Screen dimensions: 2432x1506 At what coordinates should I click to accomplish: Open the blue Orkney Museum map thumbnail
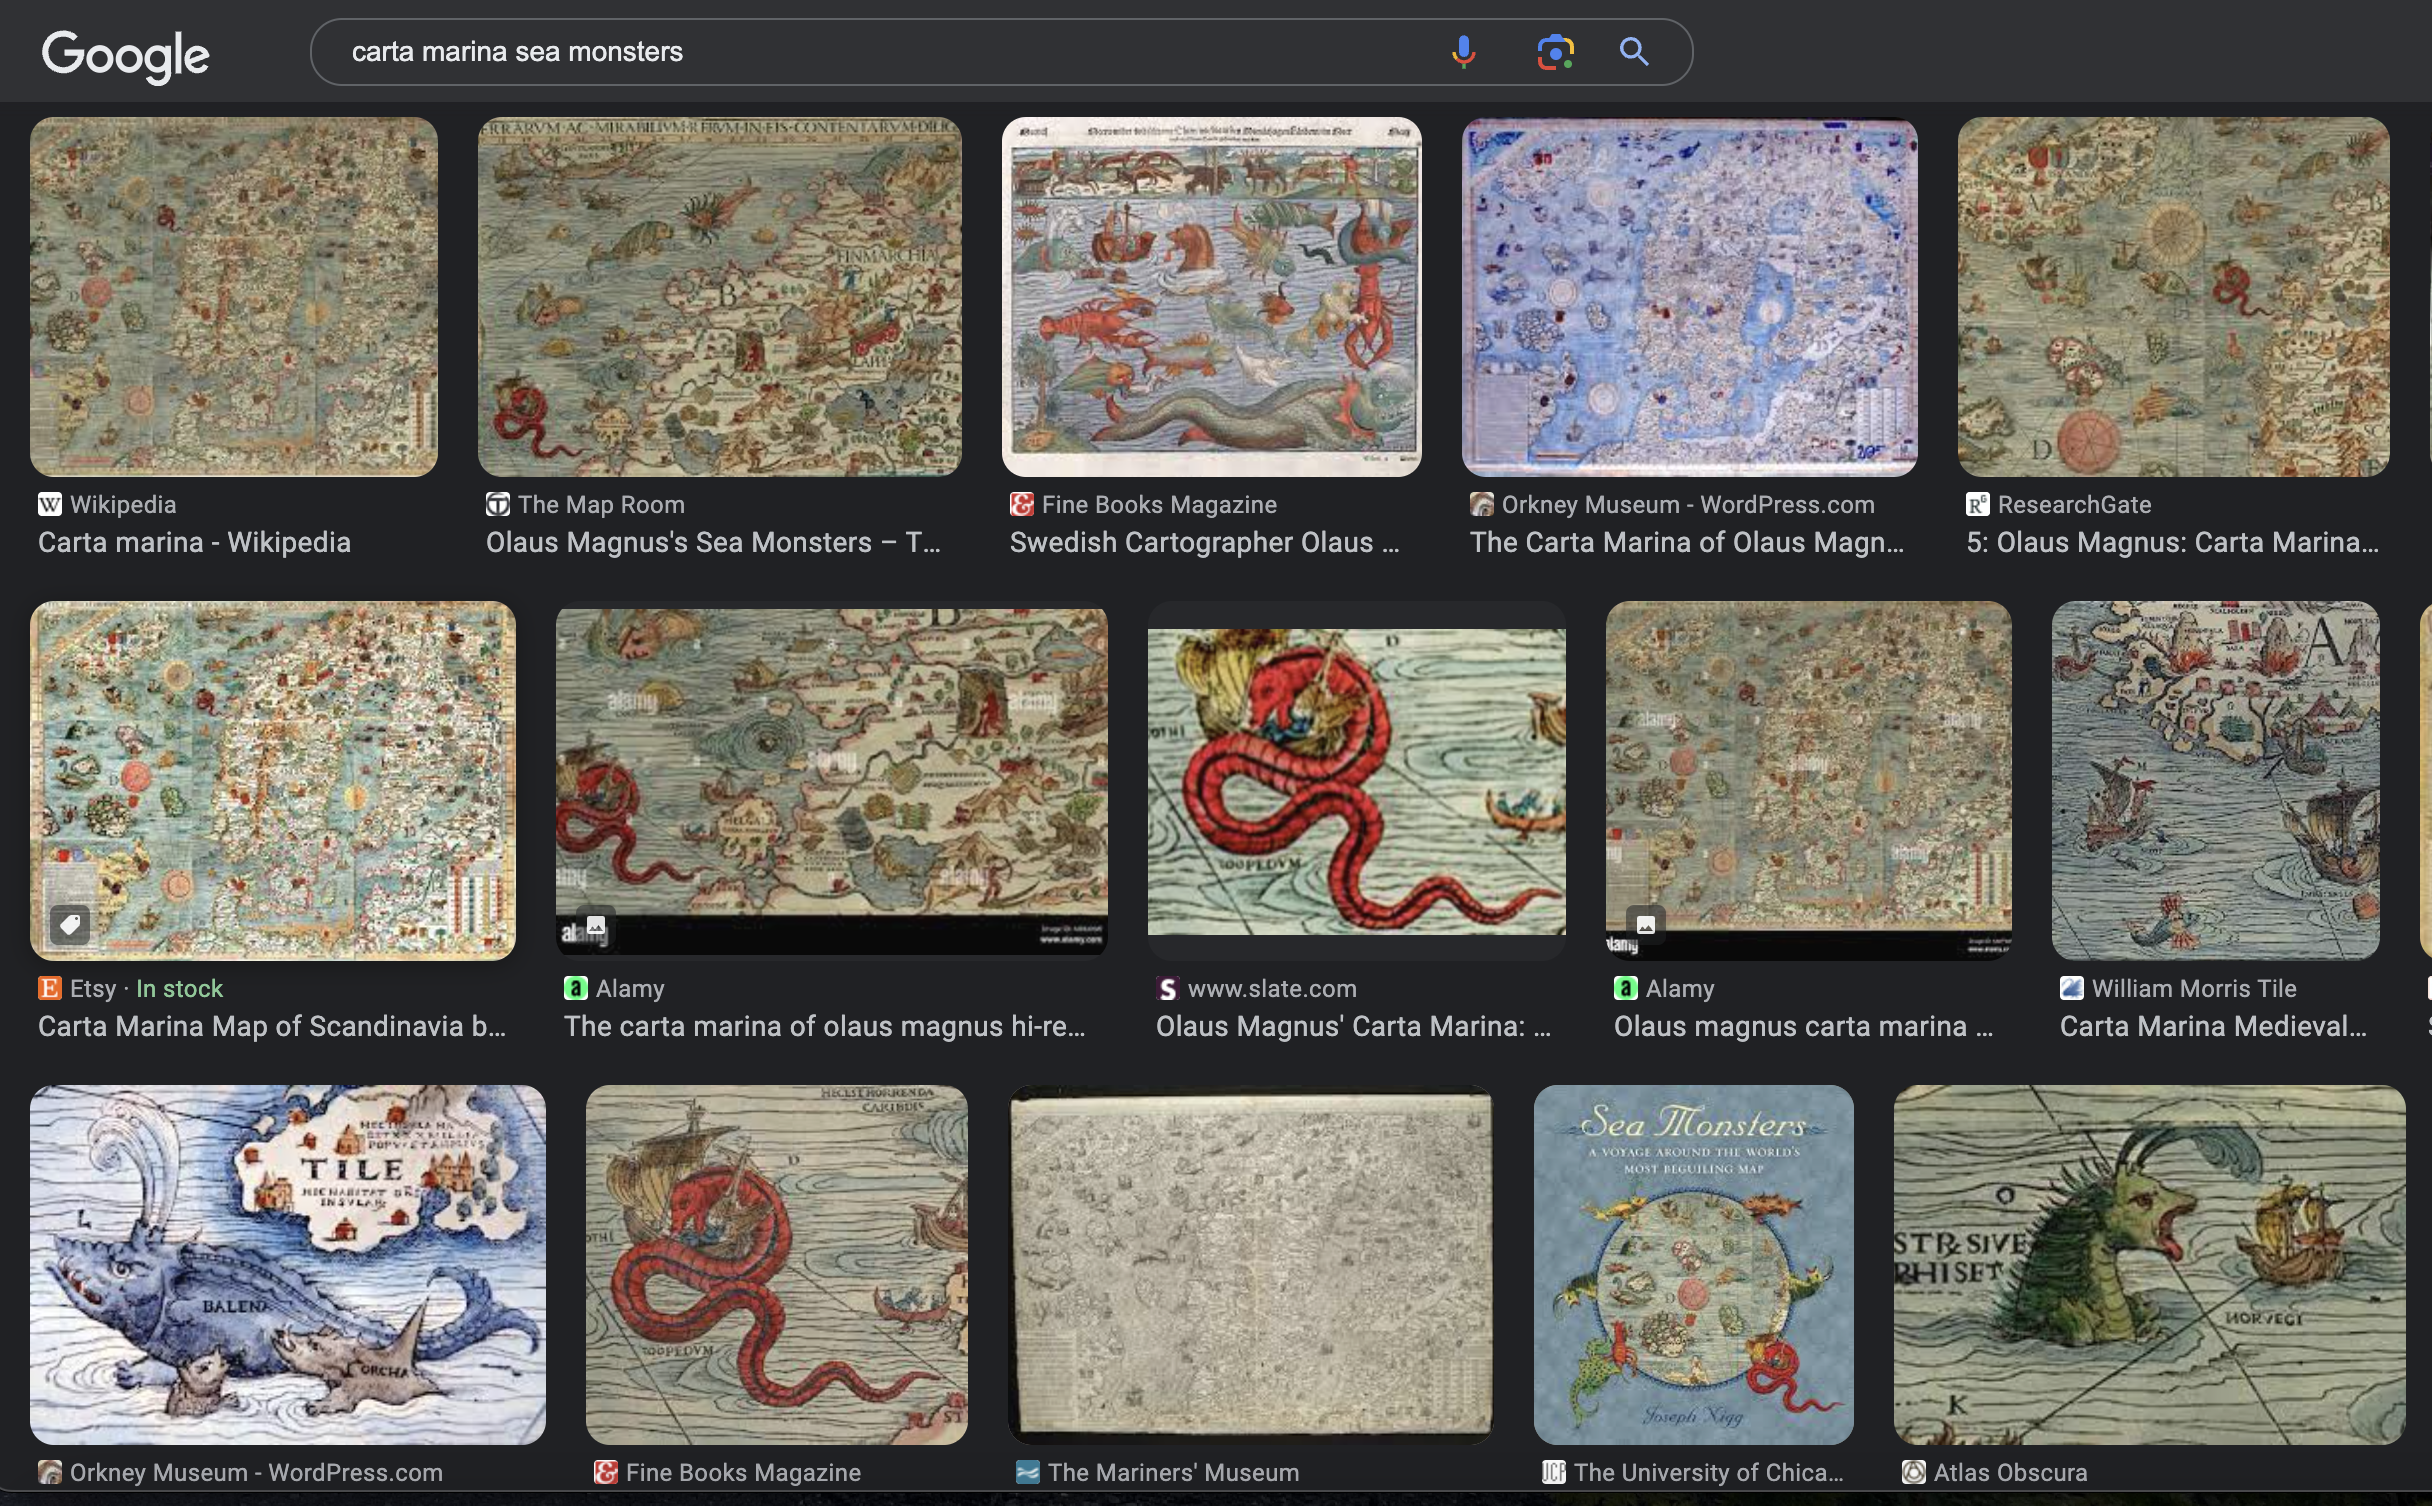(x=1689, y=297)
